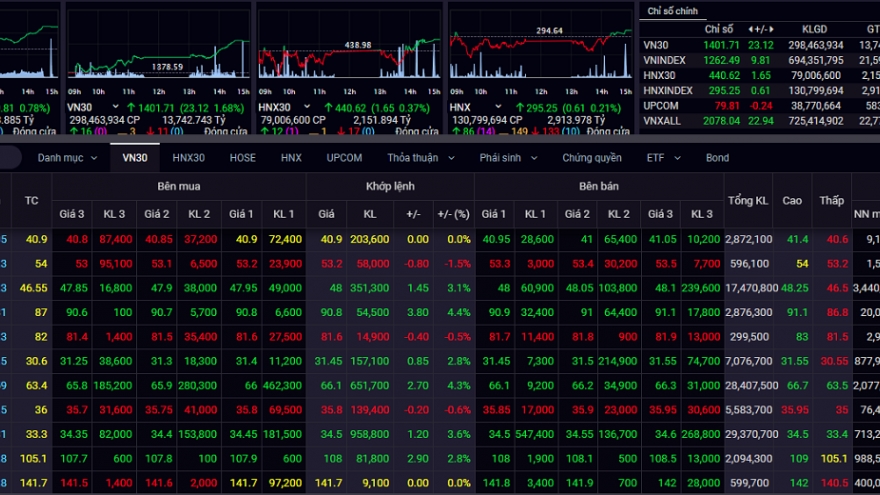Click bid price 90.8 in Giá 1 column
880x495 pixels.
coord(246,313)
